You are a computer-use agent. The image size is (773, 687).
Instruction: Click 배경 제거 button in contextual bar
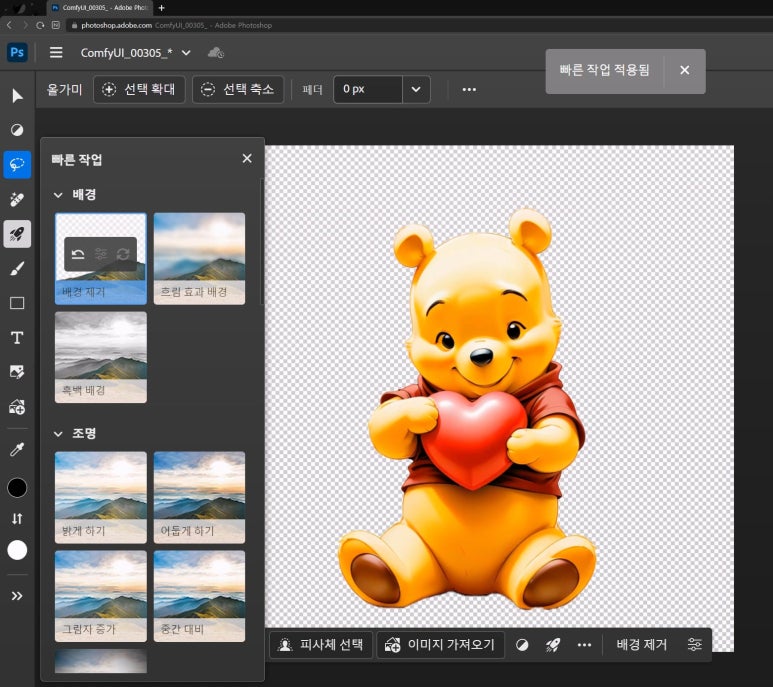641,645
